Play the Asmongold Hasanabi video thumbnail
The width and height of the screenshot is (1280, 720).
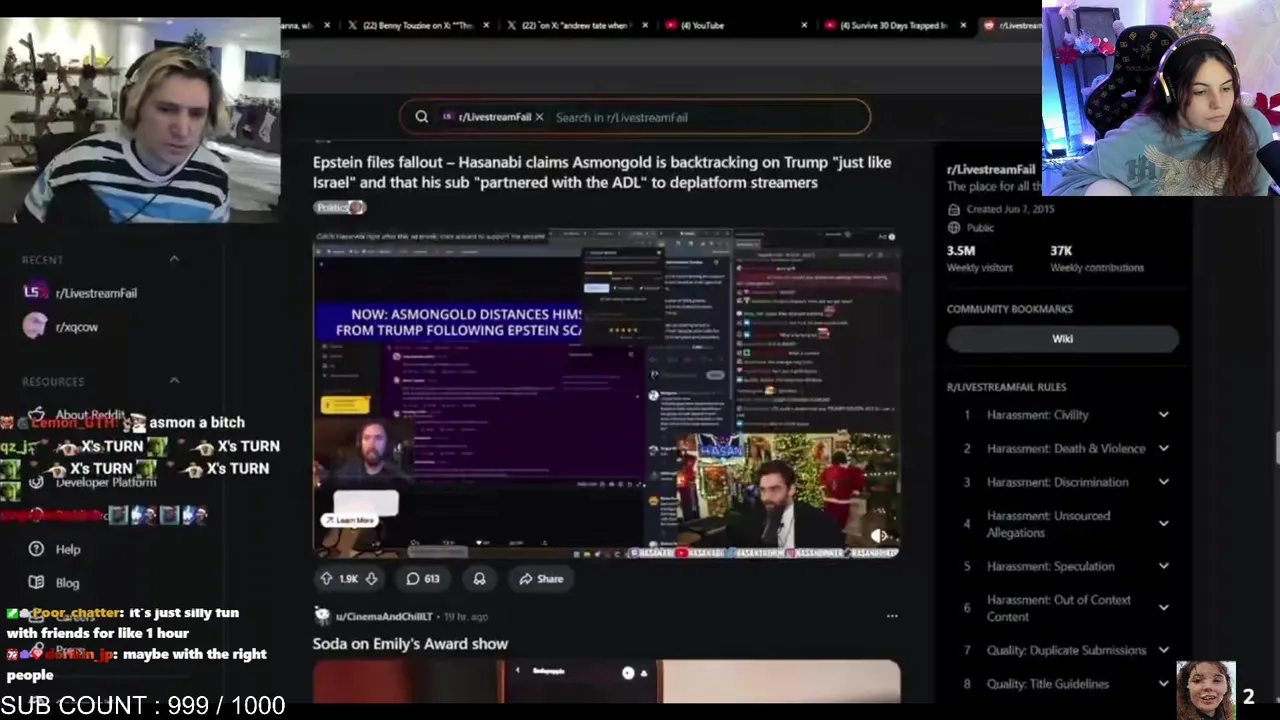pos(606,393)
